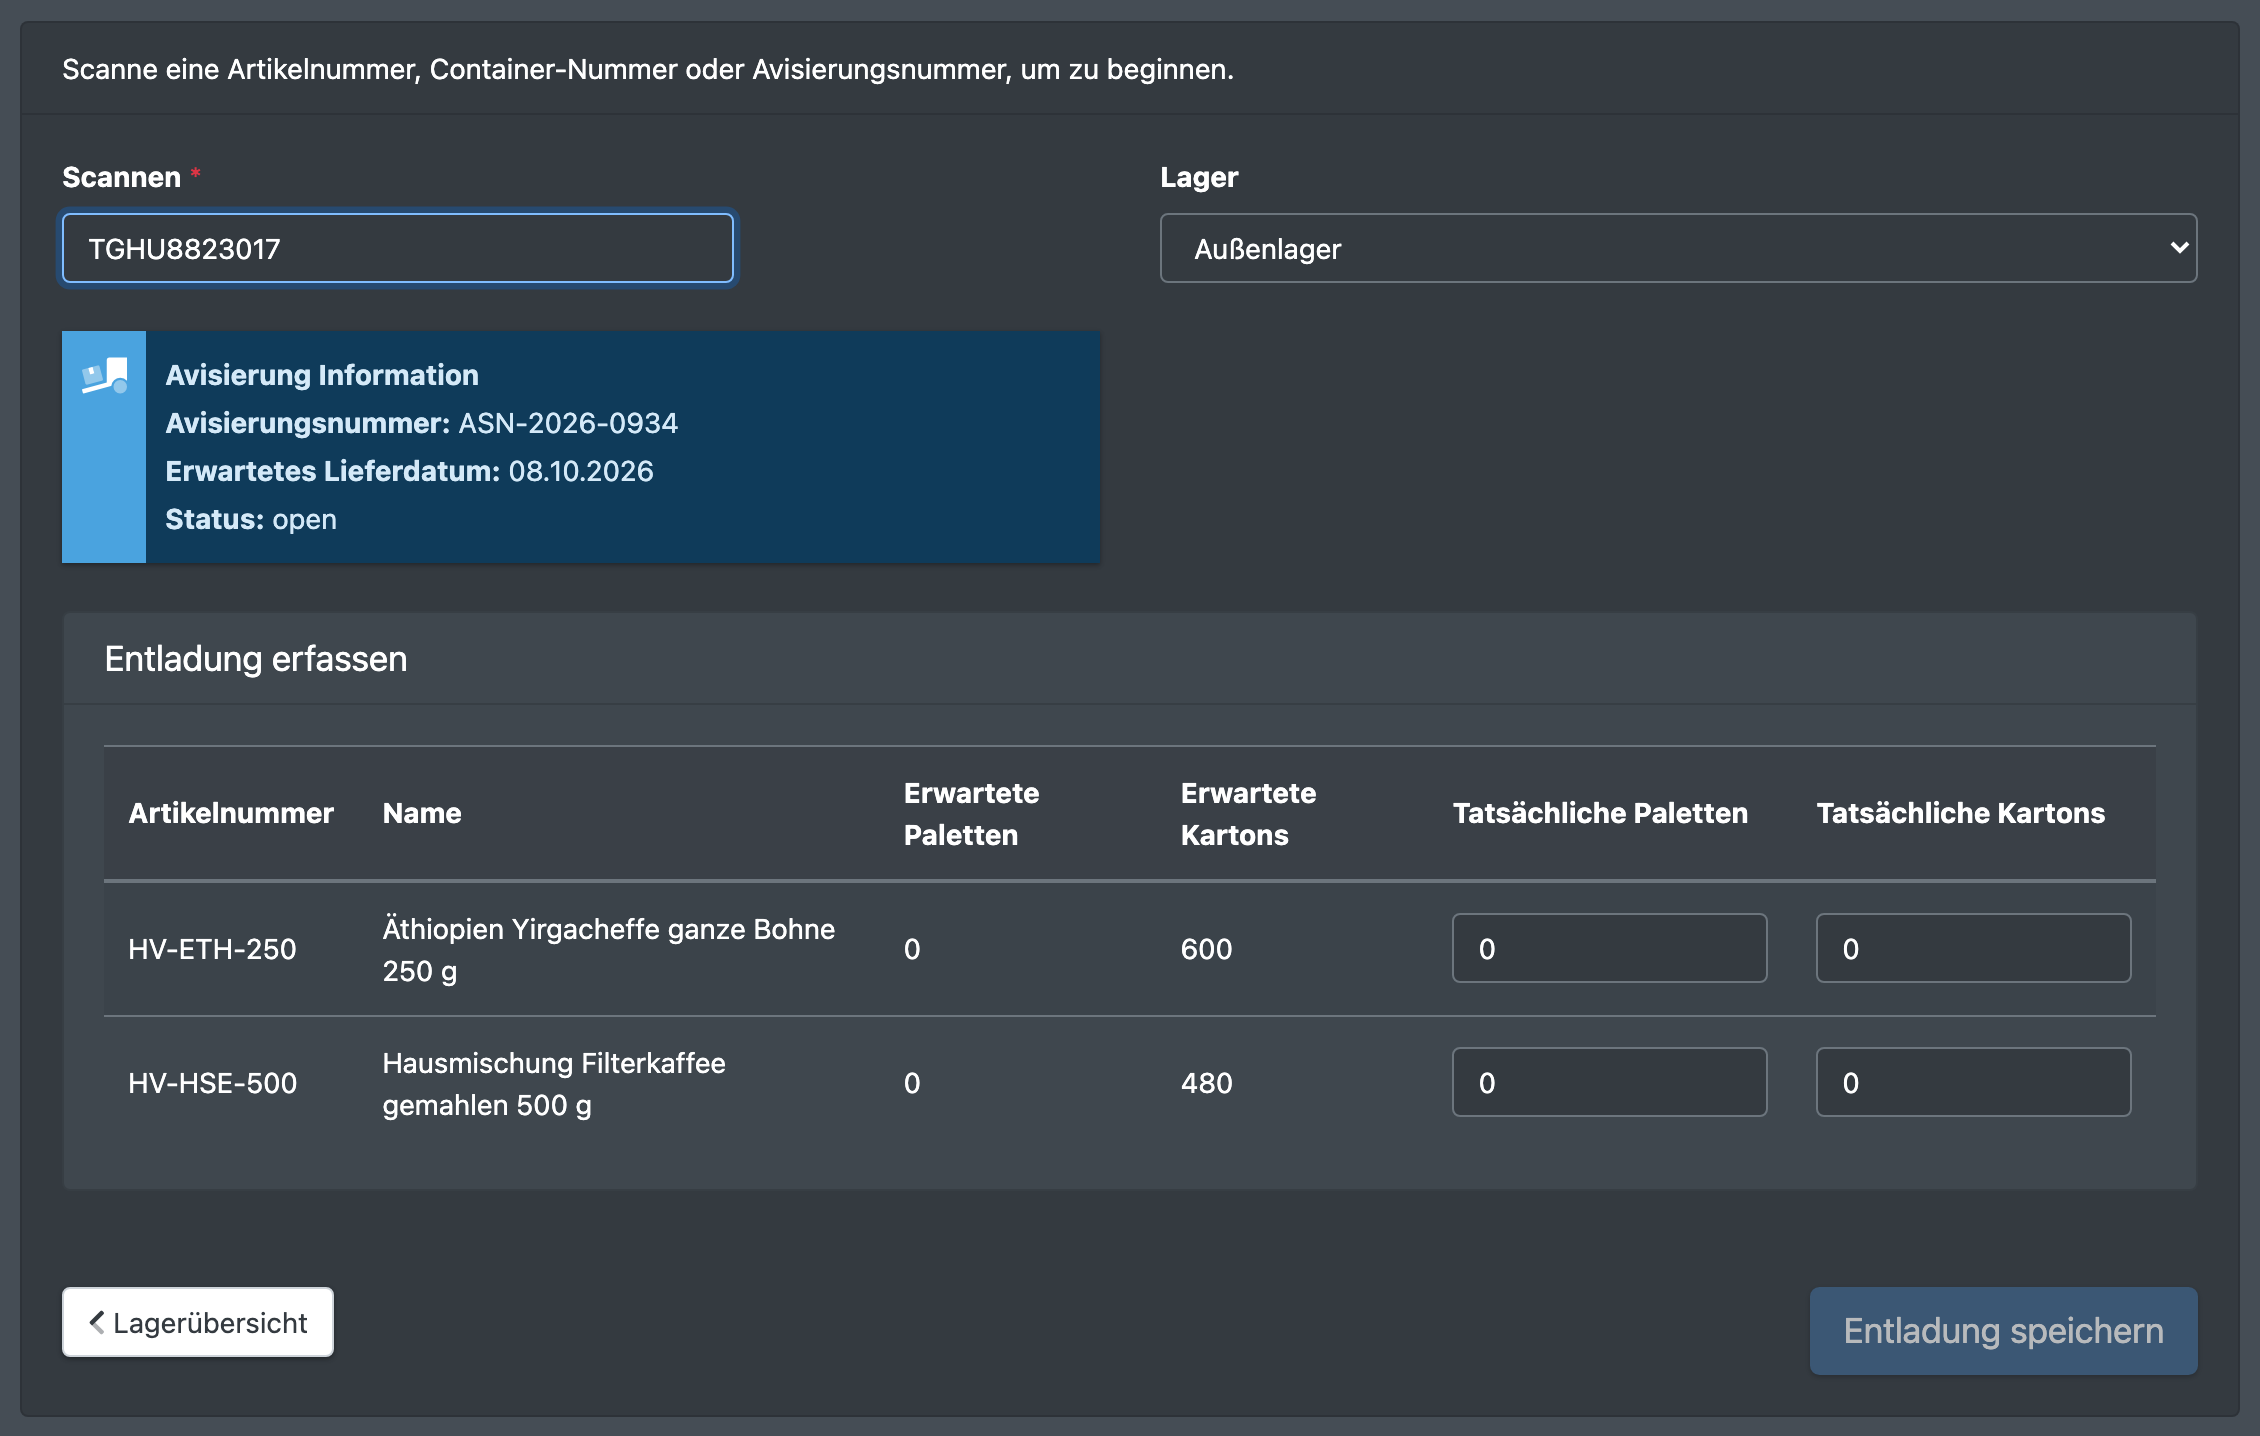This screenshot has width=2260, height=1436.
Task: Click Avisierung Information heading
Action: (322, 375)
